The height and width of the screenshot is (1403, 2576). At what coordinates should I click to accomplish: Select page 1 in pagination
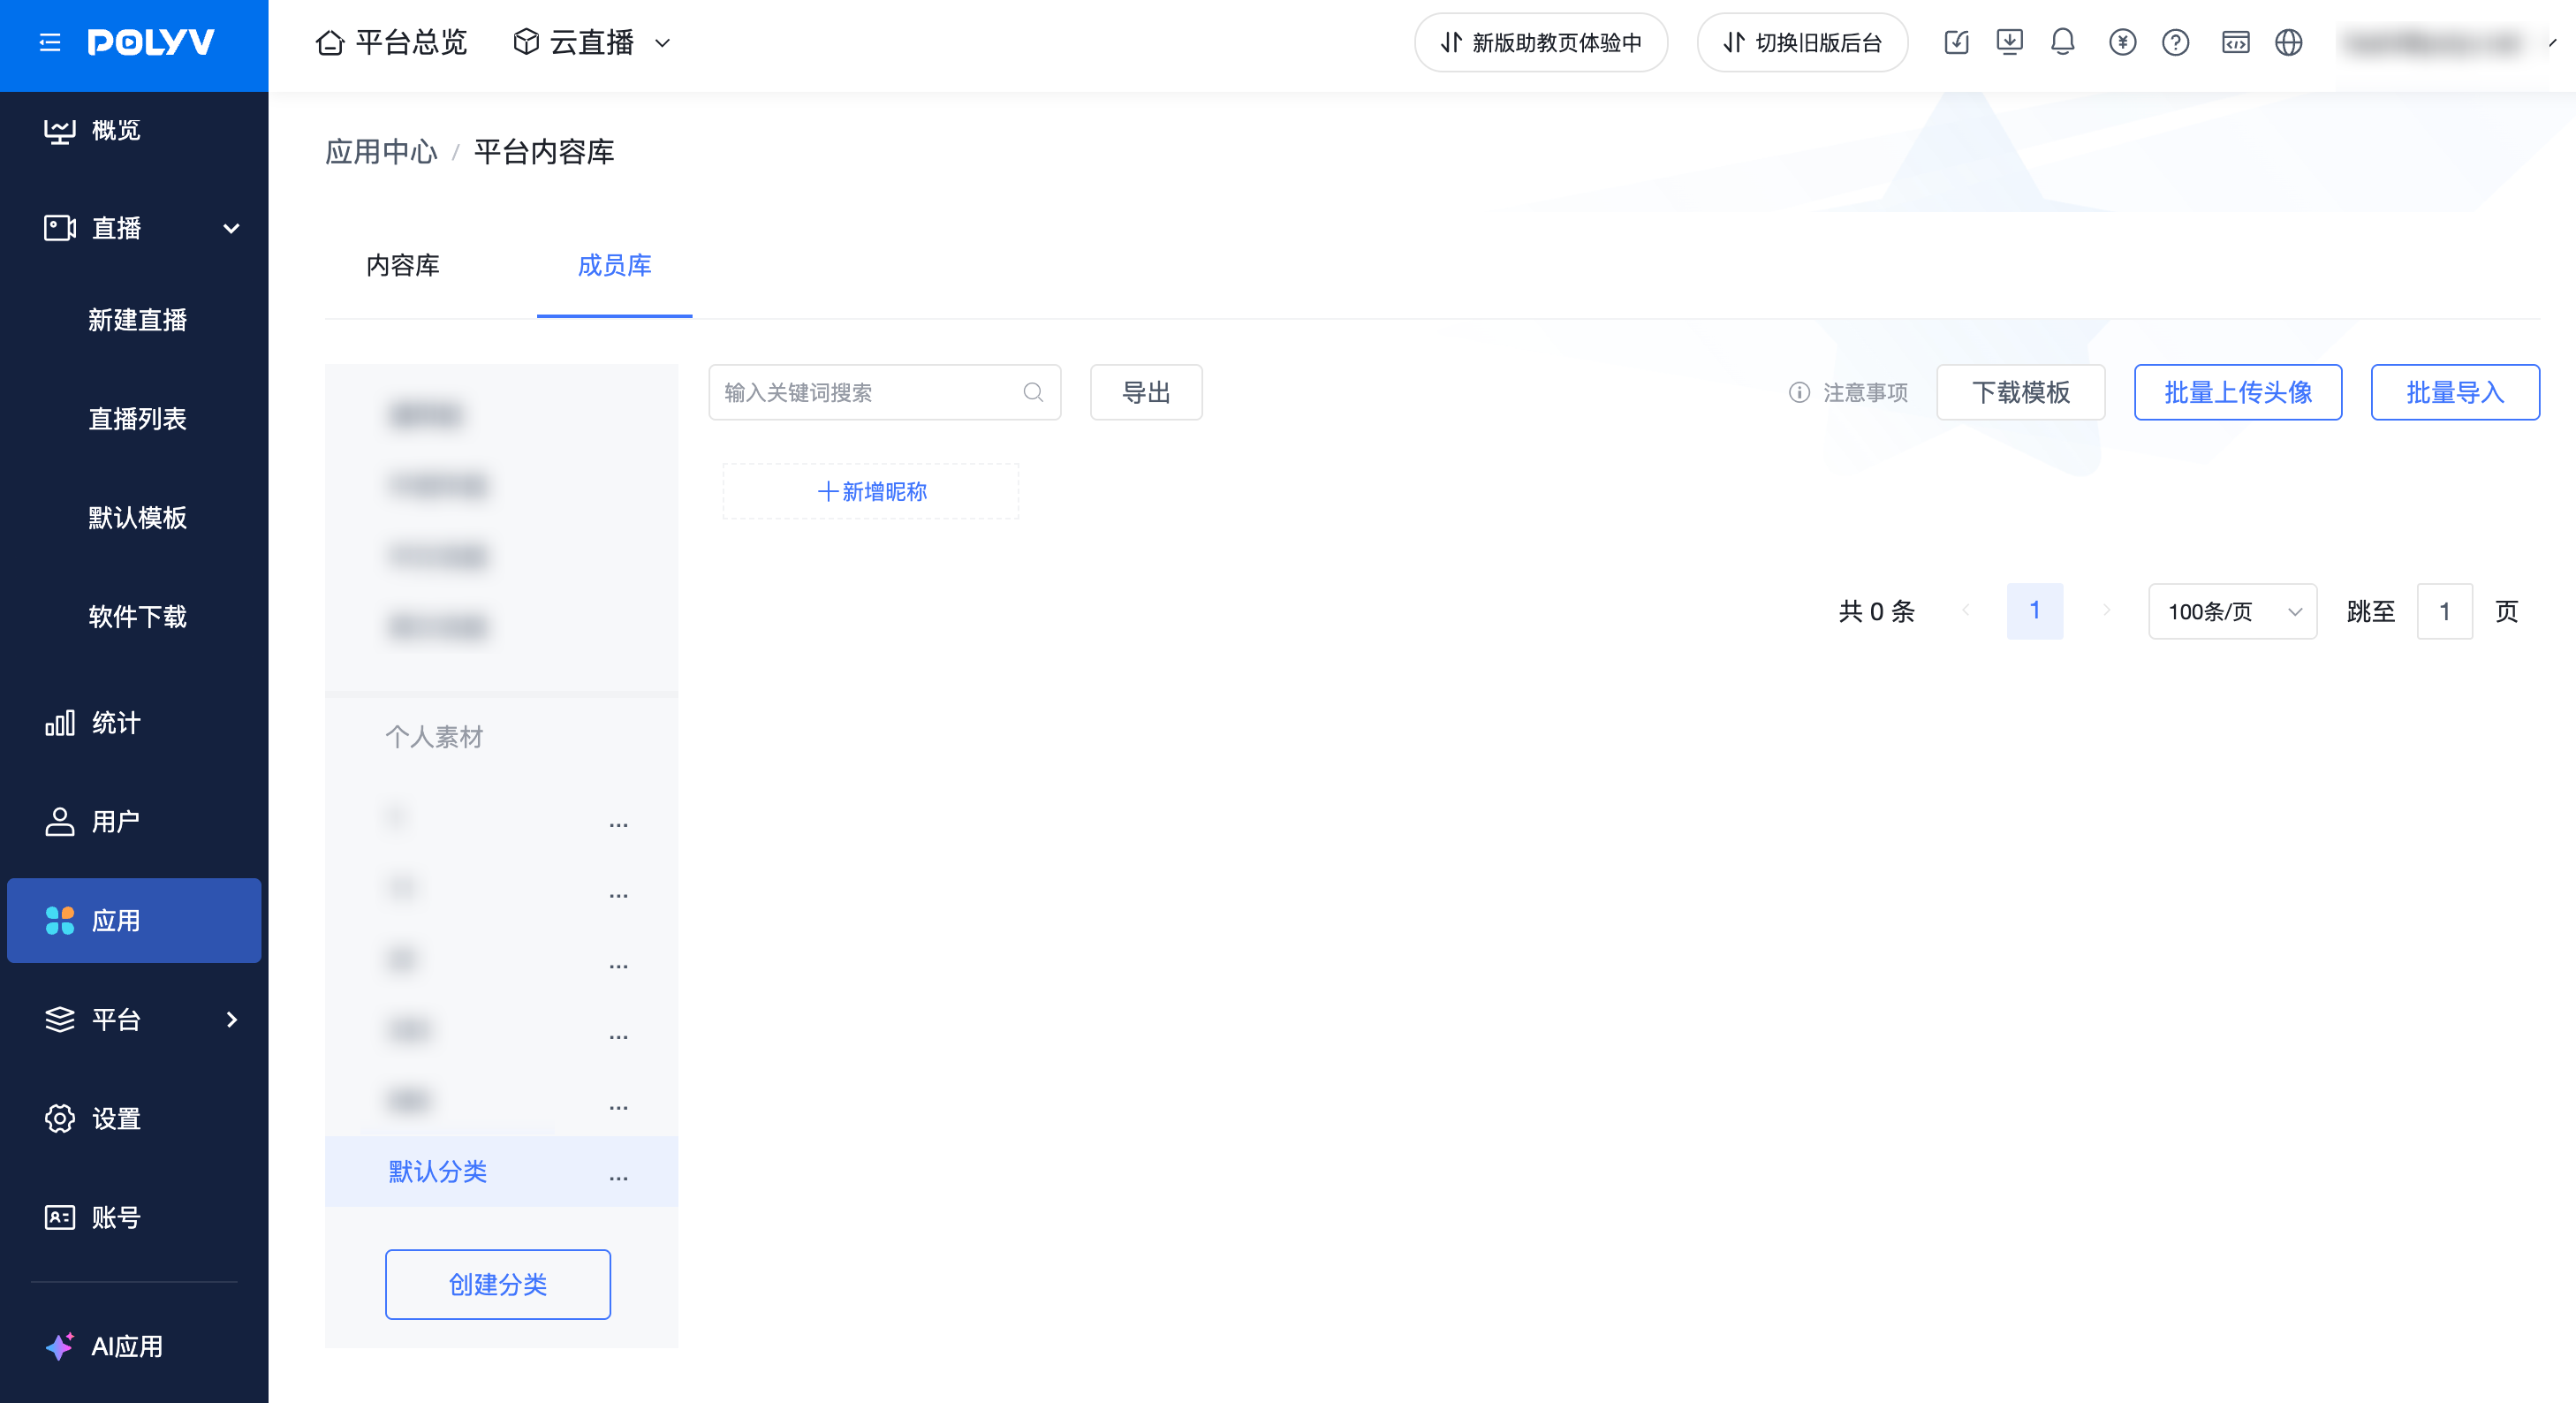tap(2035, 611)
